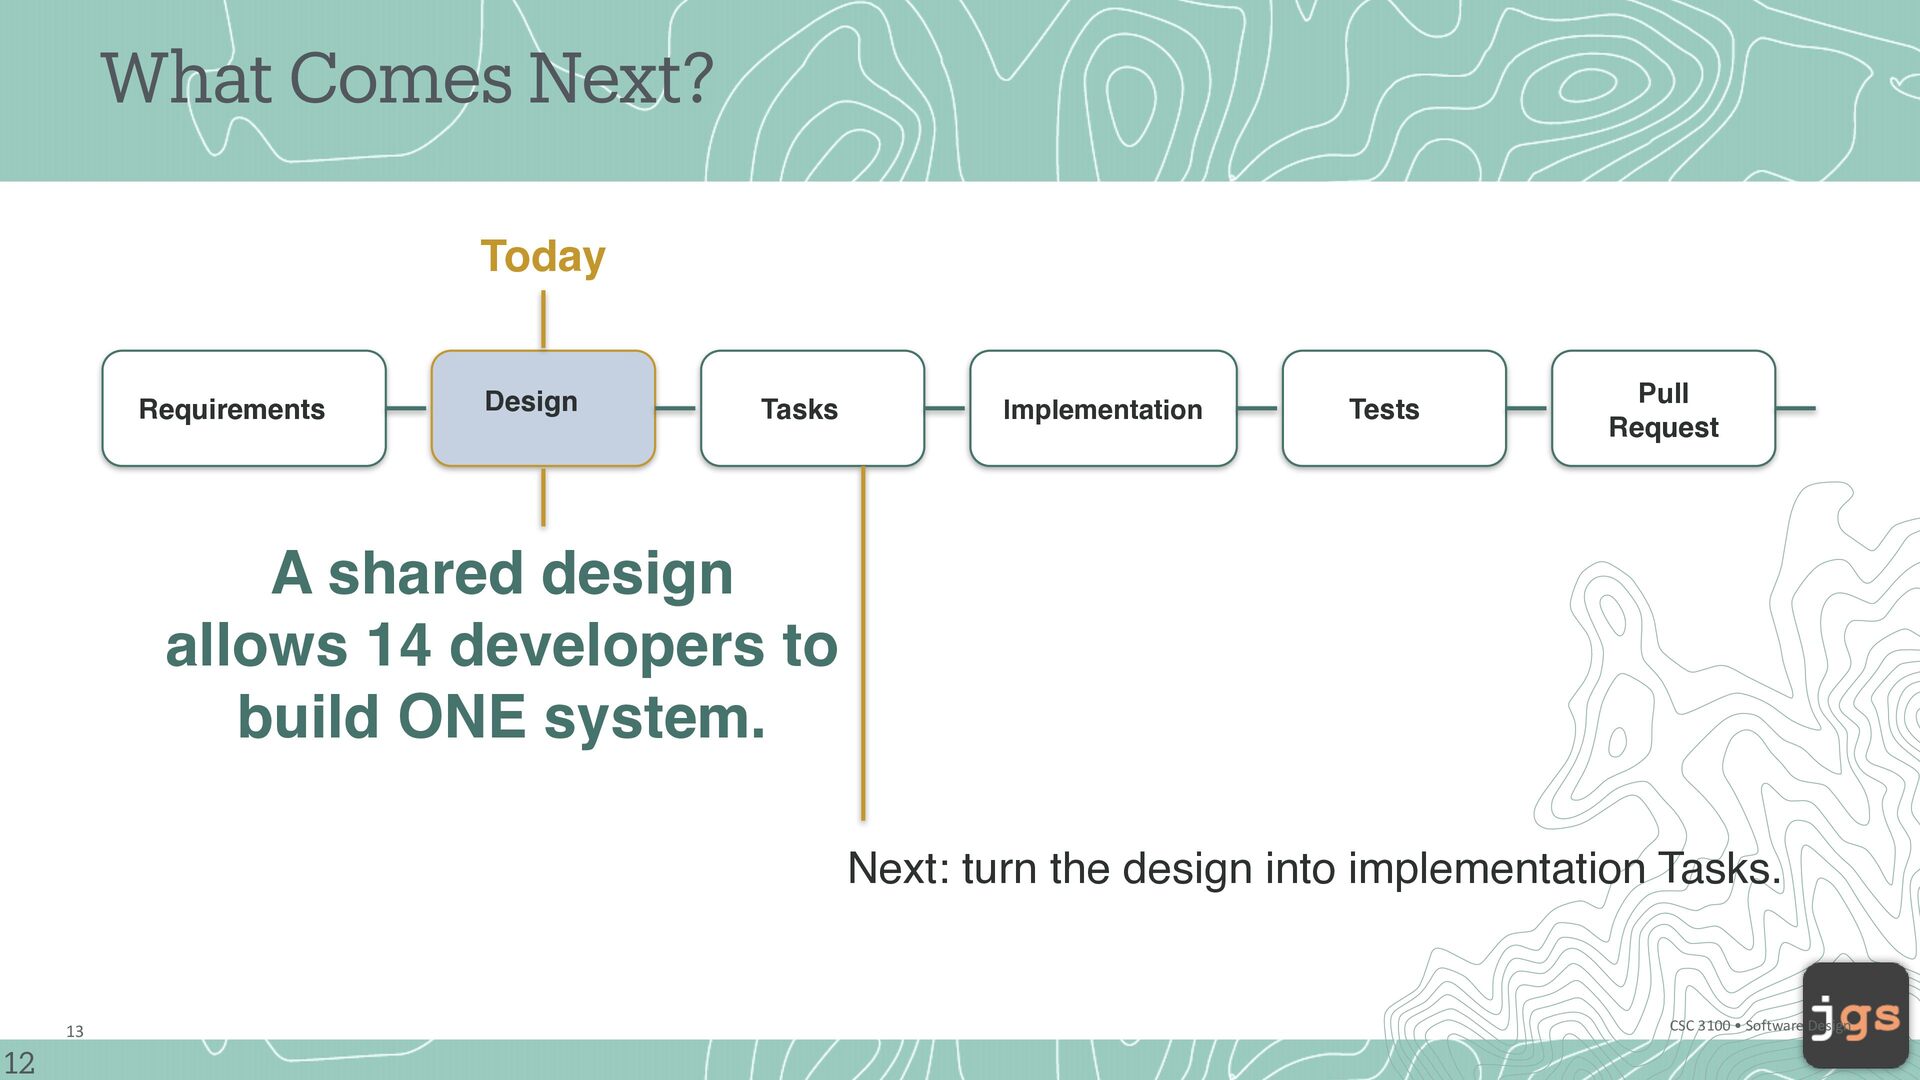Click the slide number 12 in corner
Viewport: 1920px width, 1080px height.
(19, 1062)
